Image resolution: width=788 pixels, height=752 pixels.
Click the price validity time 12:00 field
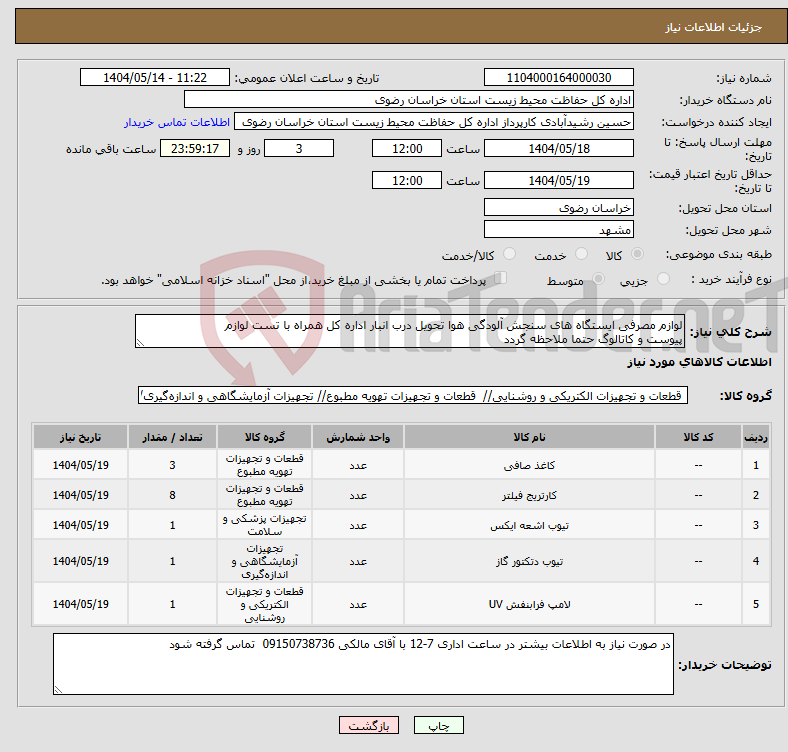[407, 180]
